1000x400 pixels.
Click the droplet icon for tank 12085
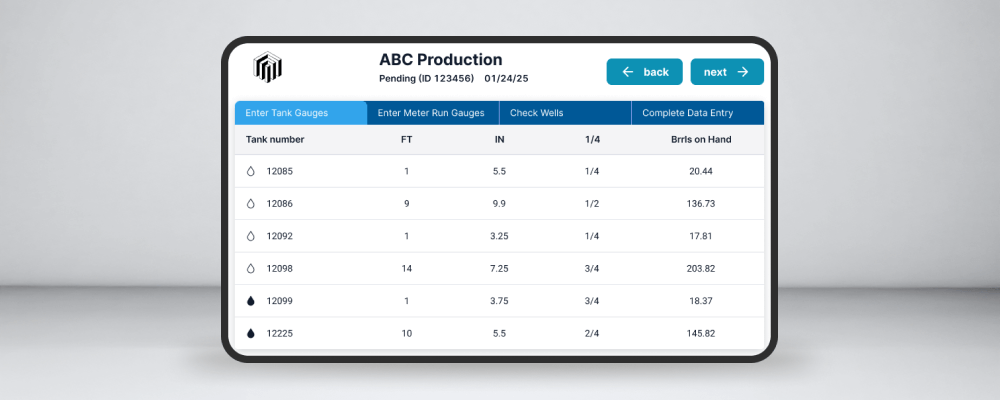click(251, 171)
